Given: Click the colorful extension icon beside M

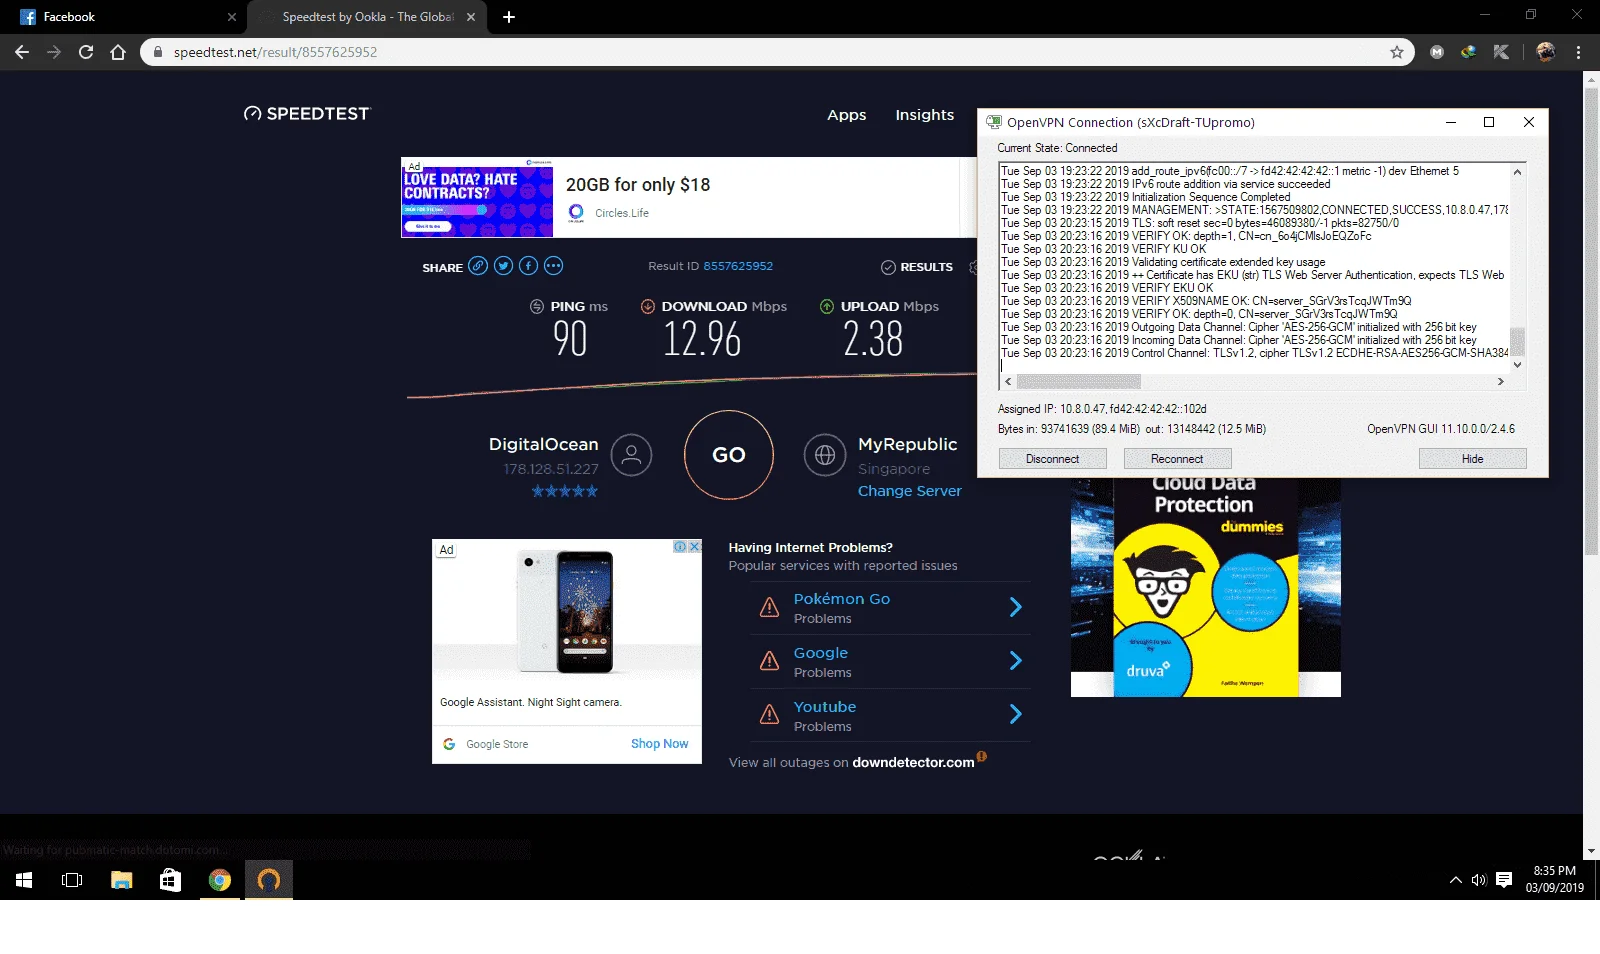Looking at the screenshot, I should (x=1468, y=52).
